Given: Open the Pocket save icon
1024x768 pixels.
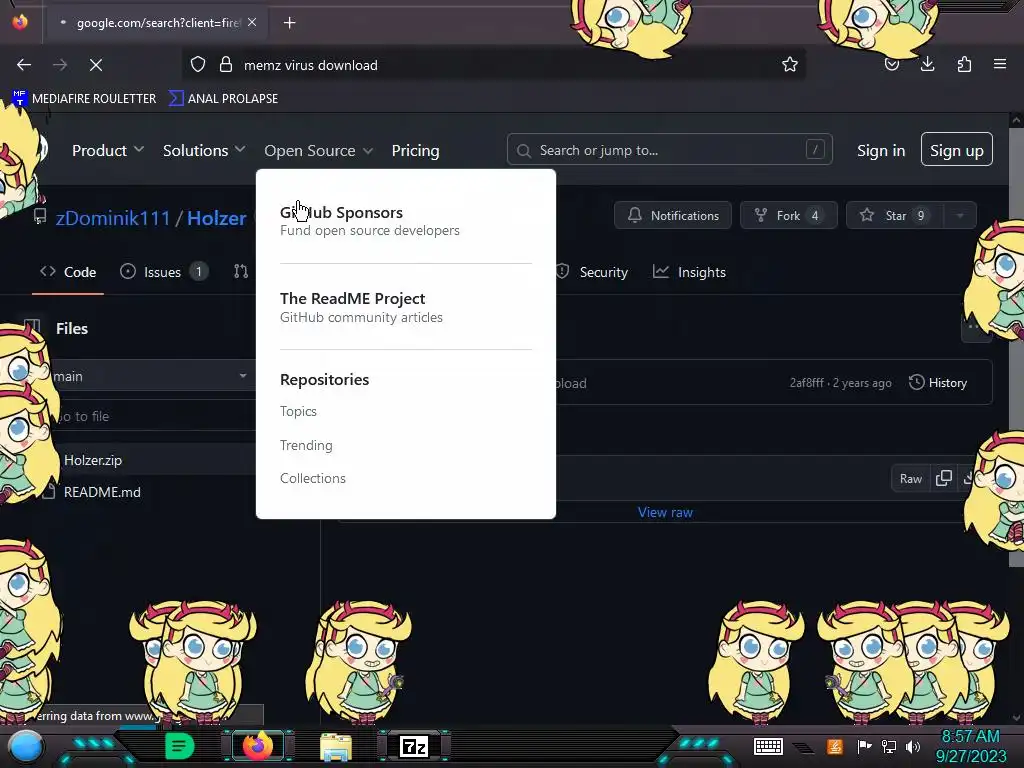Looking at the screenshot, I should (x=891, y=65).
